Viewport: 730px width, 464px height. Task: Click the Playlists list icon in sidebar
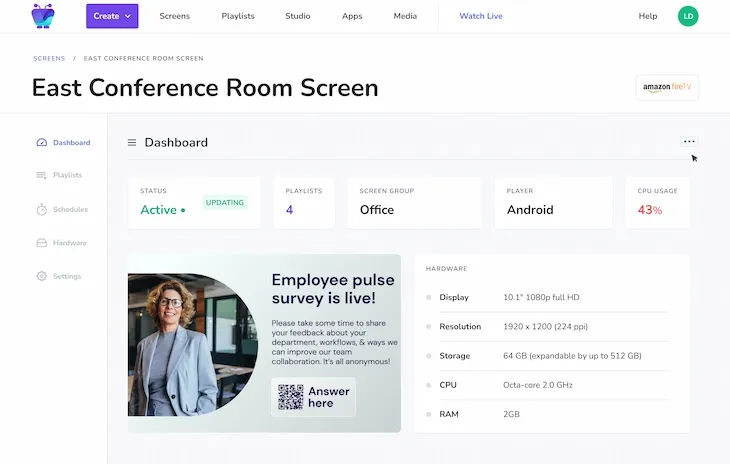tap(41, 175)
